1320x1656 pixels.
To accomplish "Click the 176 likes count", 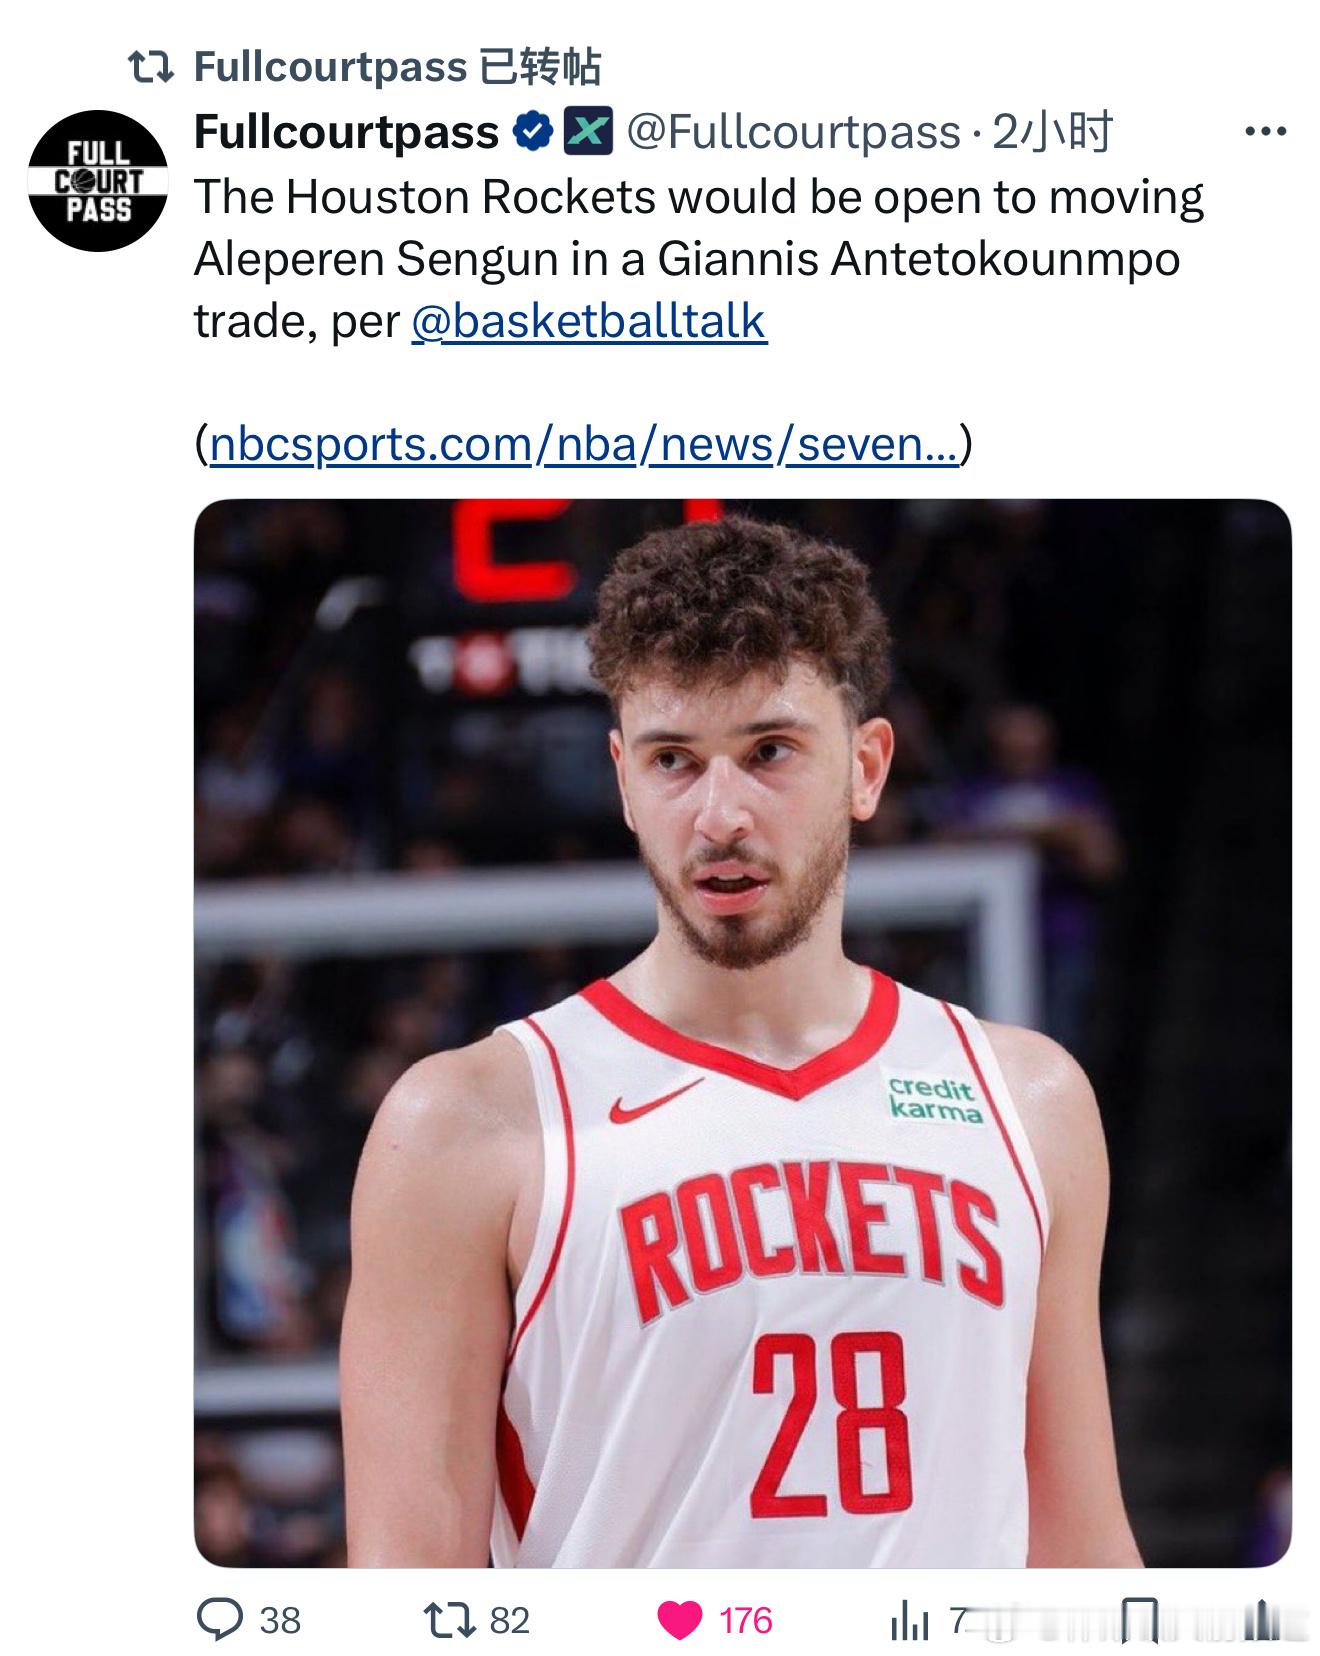I will point(746,1620).
